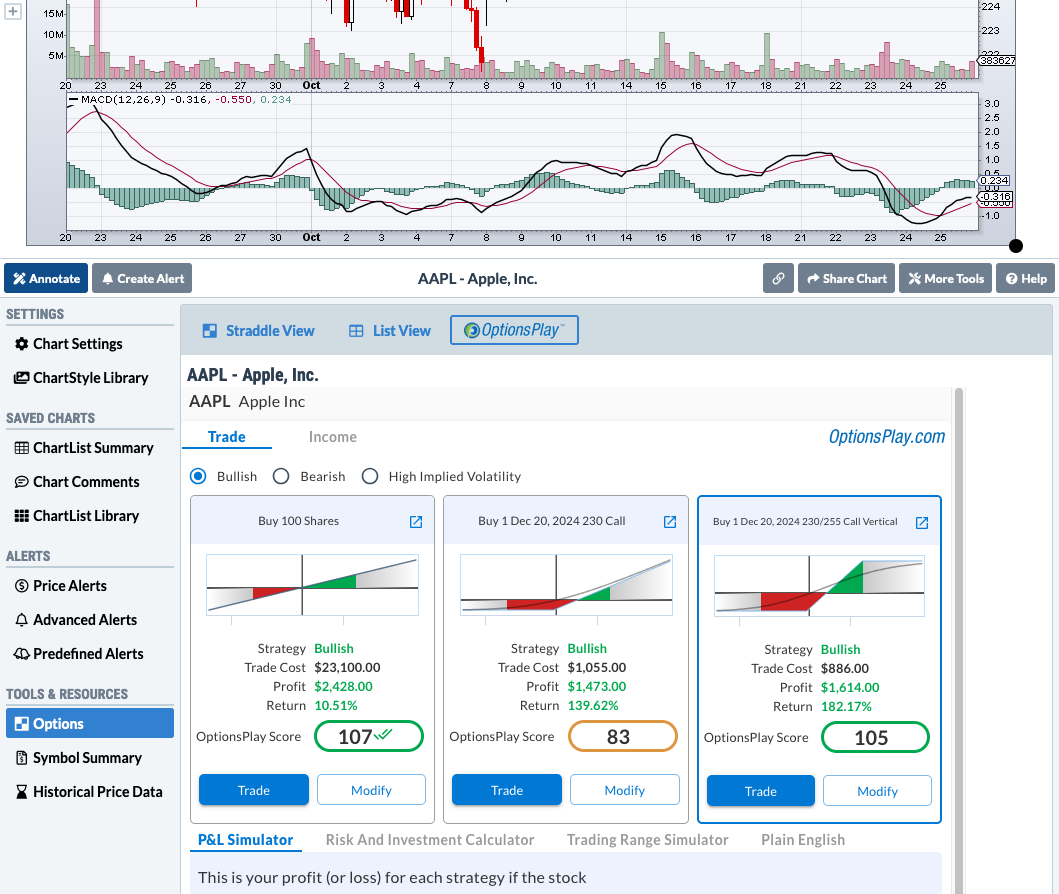This screenshot has width=1059, height=894.
Task: Click the 182.17% return value
Action: (x=846, y=706)
